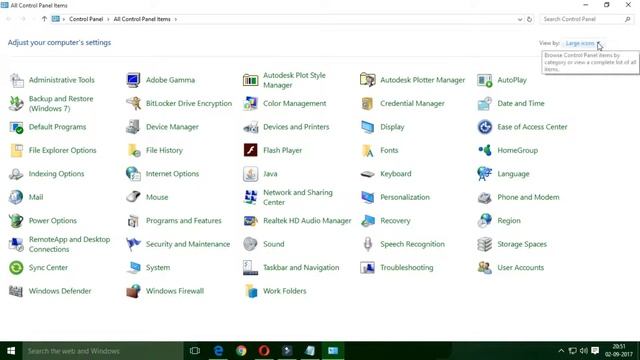Open the Keyboard icon
The height and width of the screenshot is (360, 640).
(x=368, y=174)
